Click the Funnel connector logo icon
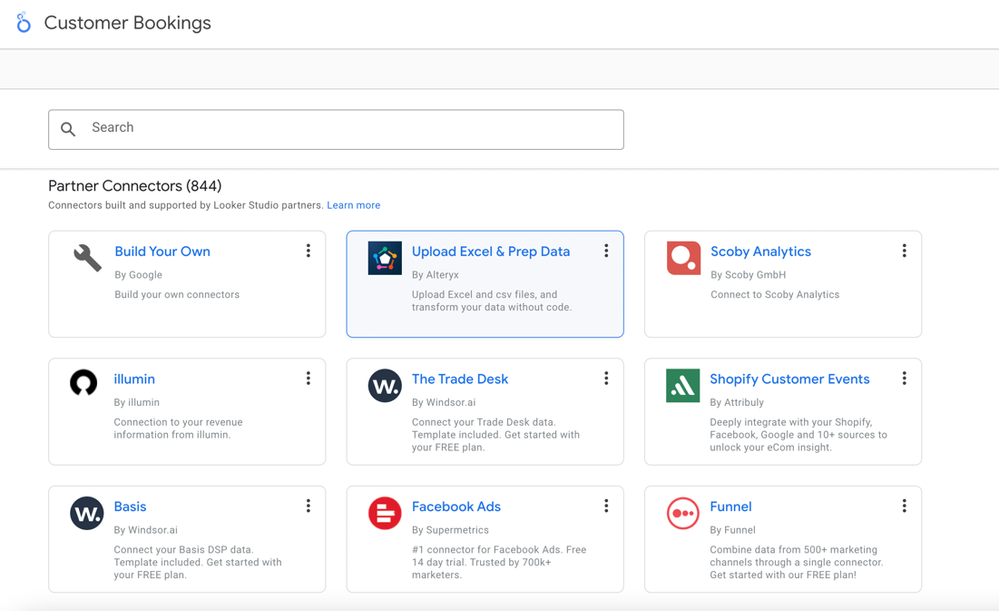This screenshot has width=999, height=611. point(683,513)
